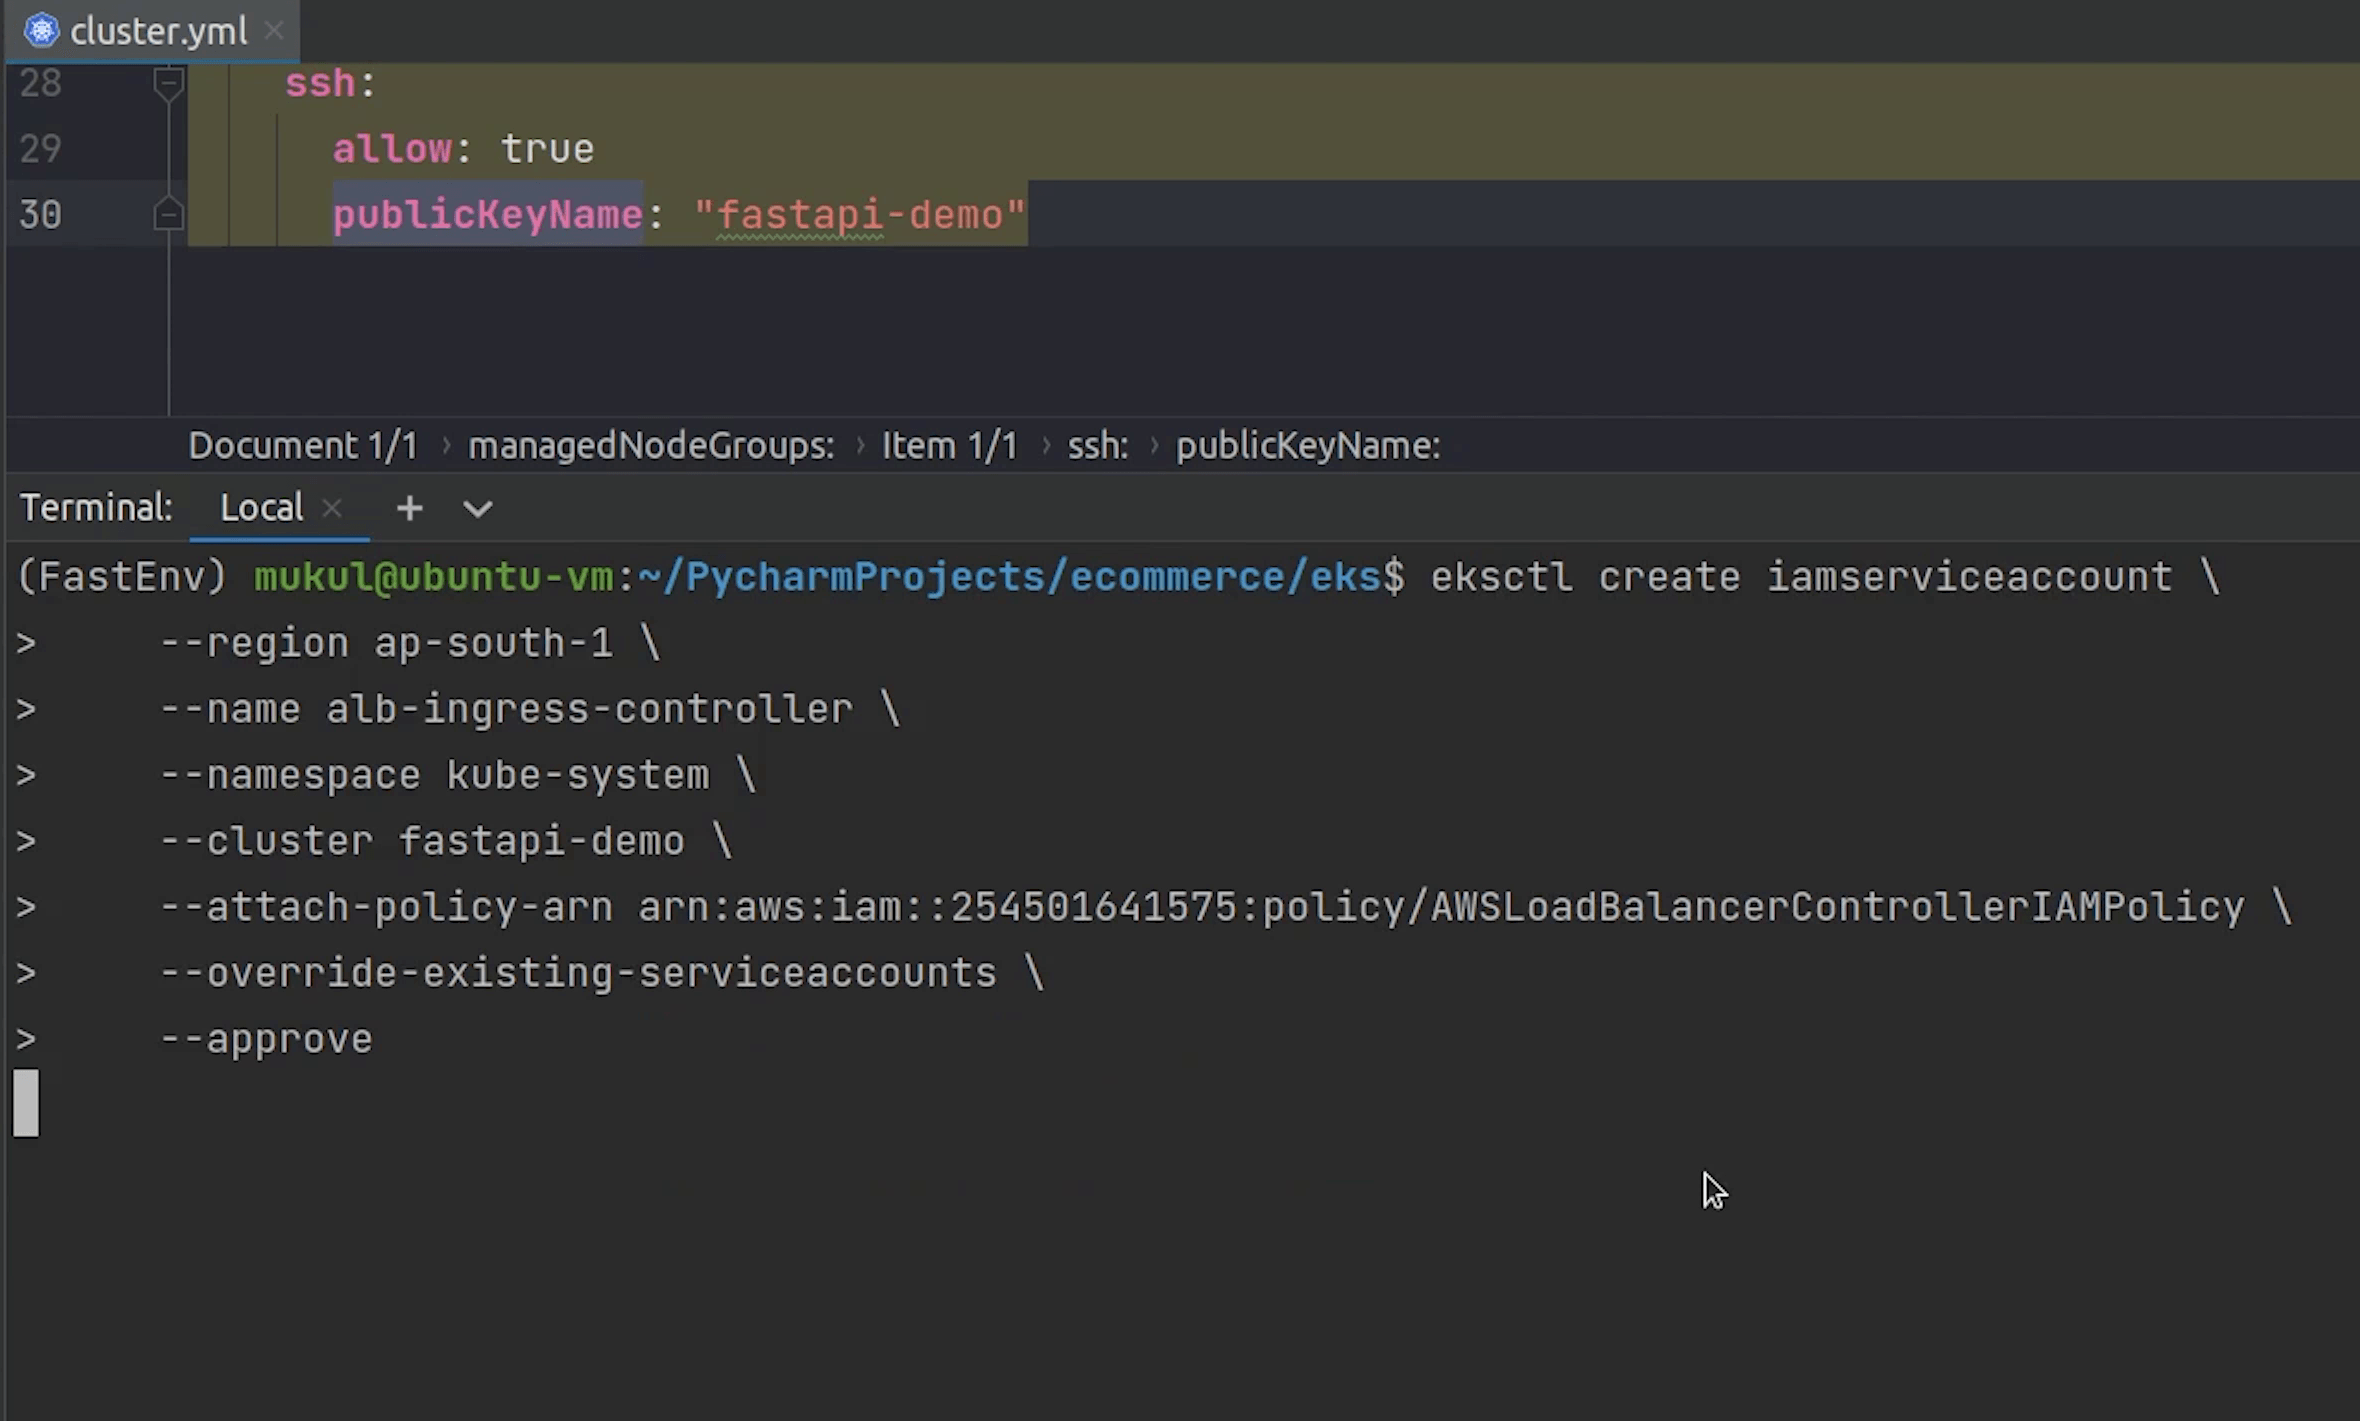Click the "fastapi-demo" string value on line 30
This screenshot has width=2360, height=1421.
point(860,215)
